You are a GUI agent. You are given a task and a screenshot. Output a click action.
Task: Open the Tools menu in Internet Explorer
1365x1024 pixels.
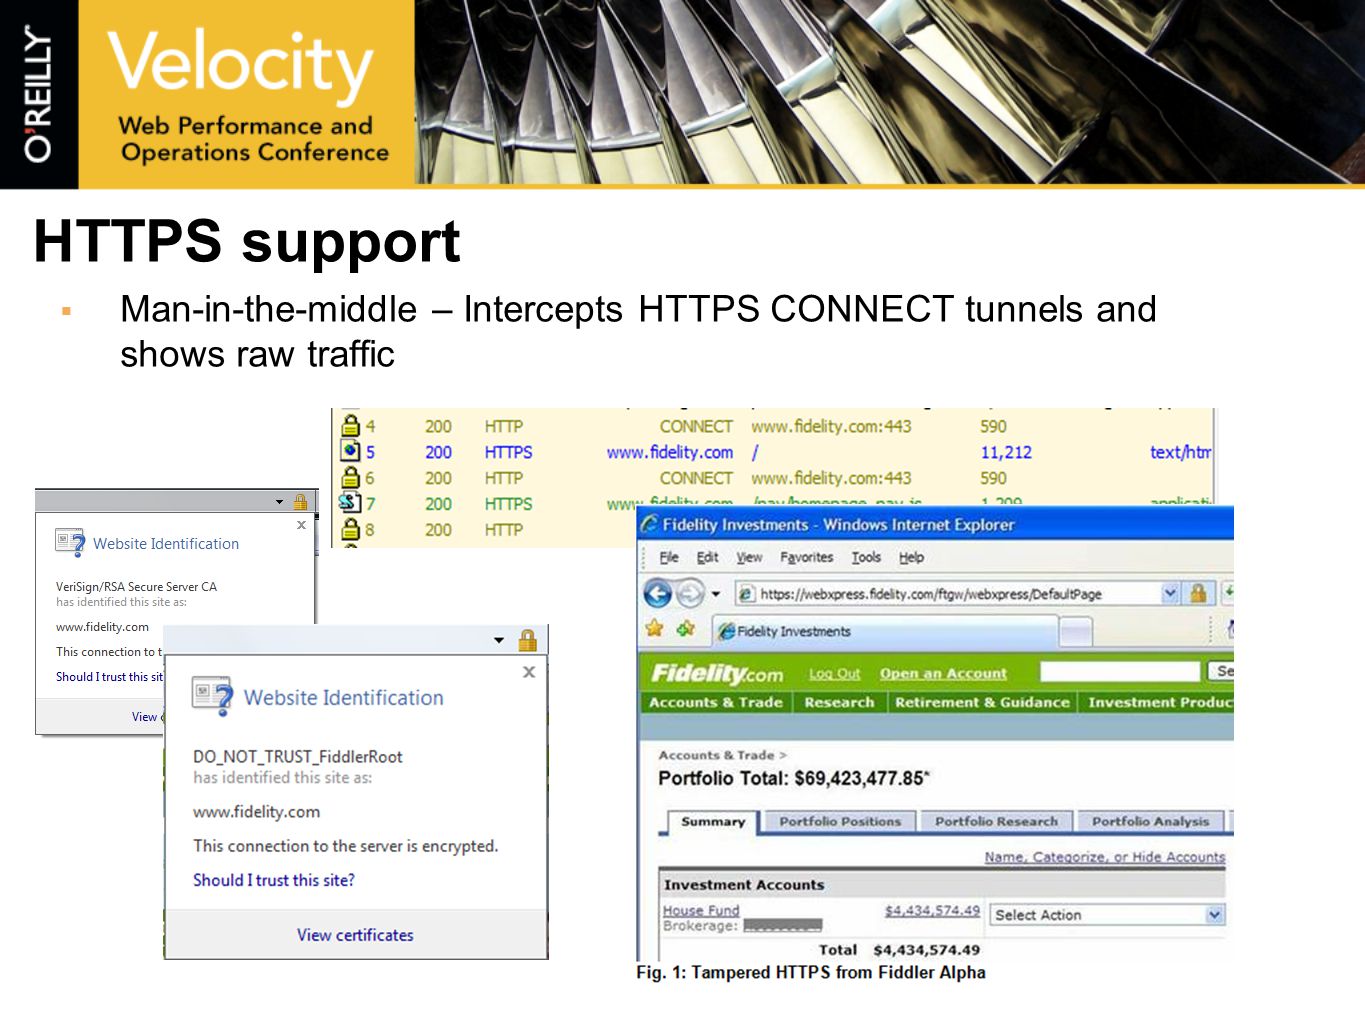tap(866, 558)
